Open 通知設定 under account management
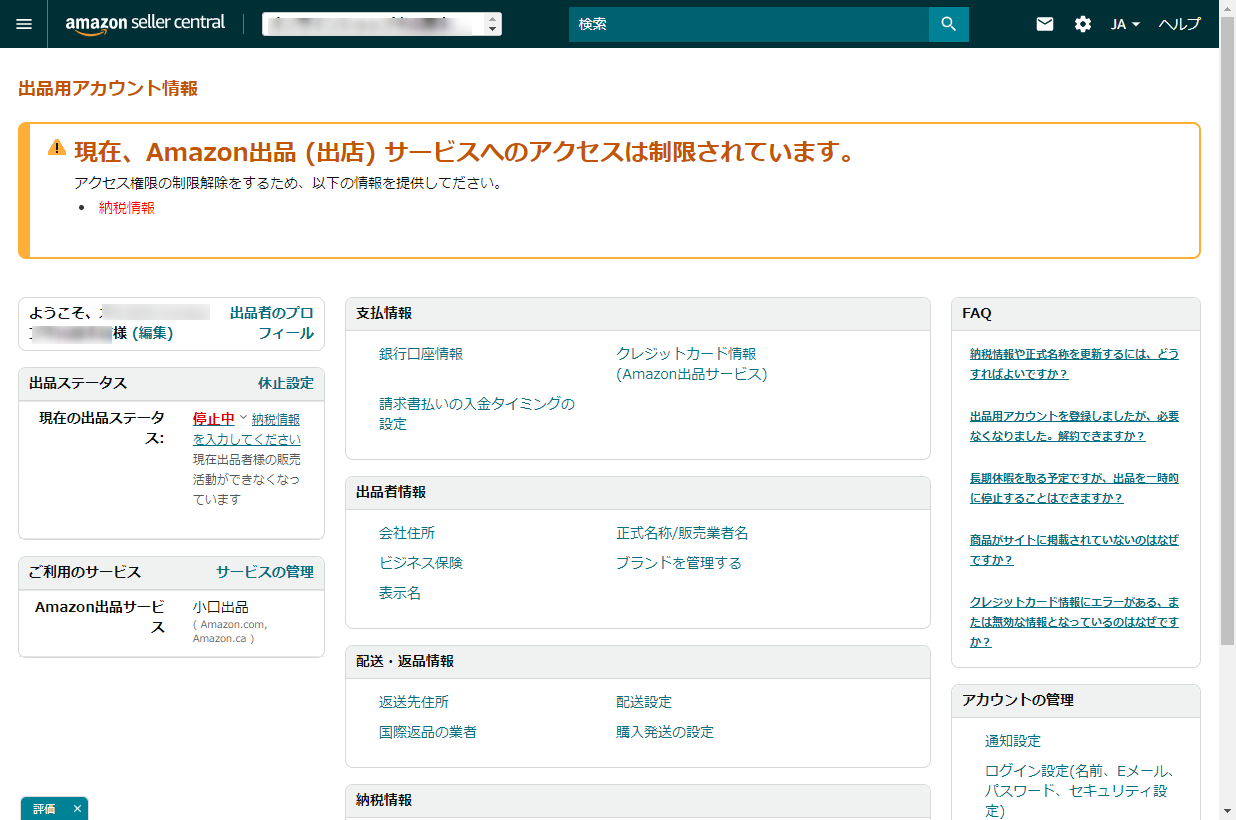This screenshot has width=1236, height=820. pyautogui.click(x=1012, y=741)
